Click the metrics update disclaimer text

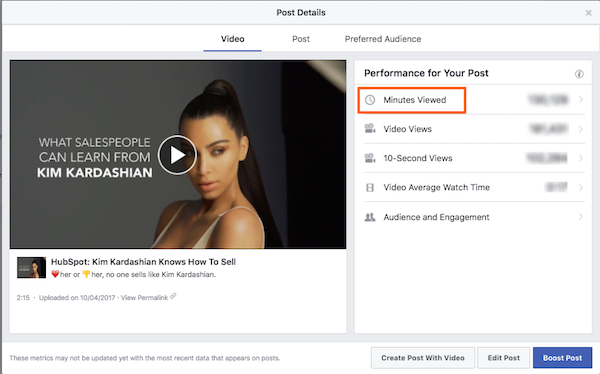[x=145, y=358]
